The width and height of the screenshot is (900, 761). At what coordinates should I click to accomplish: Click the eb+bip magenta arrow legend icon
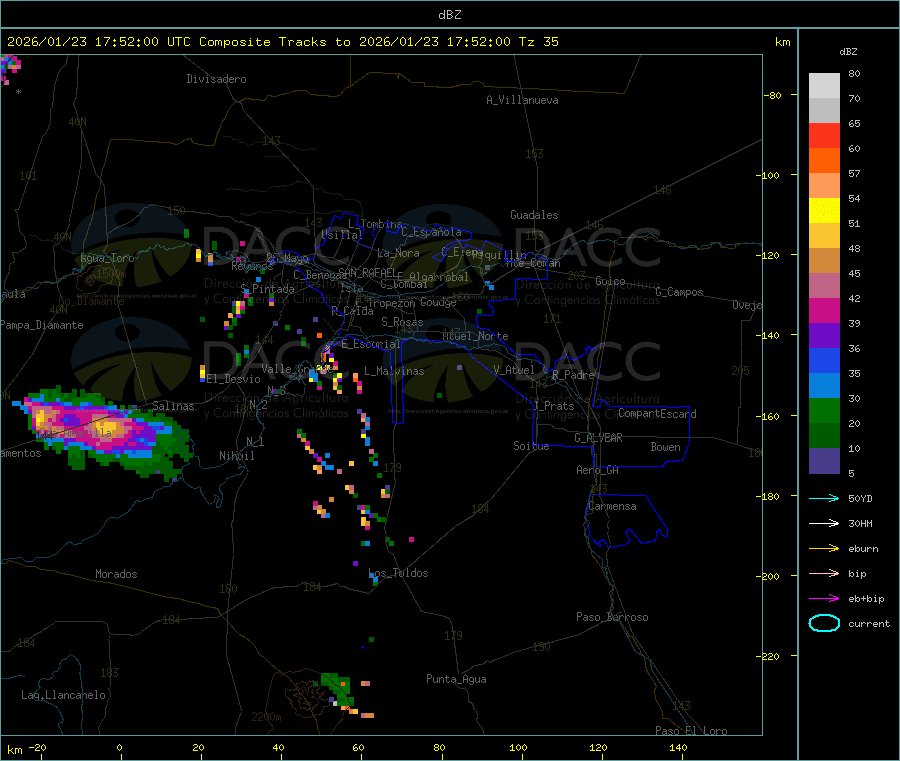coord(824,599)
